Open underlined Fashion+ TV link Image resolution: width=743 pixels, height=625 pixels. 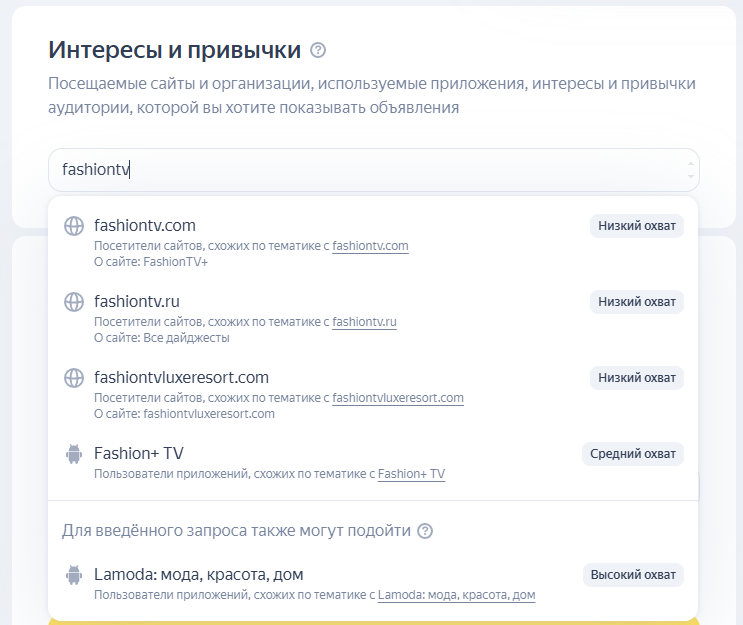pos(411,474)
